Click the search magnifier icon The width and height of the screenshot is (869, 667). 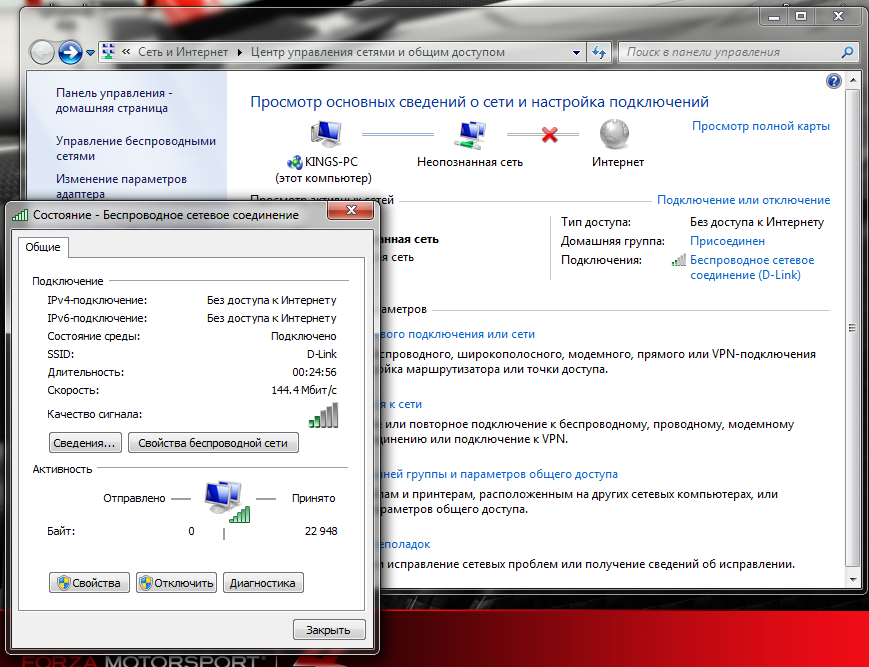(x=847, y=53)
